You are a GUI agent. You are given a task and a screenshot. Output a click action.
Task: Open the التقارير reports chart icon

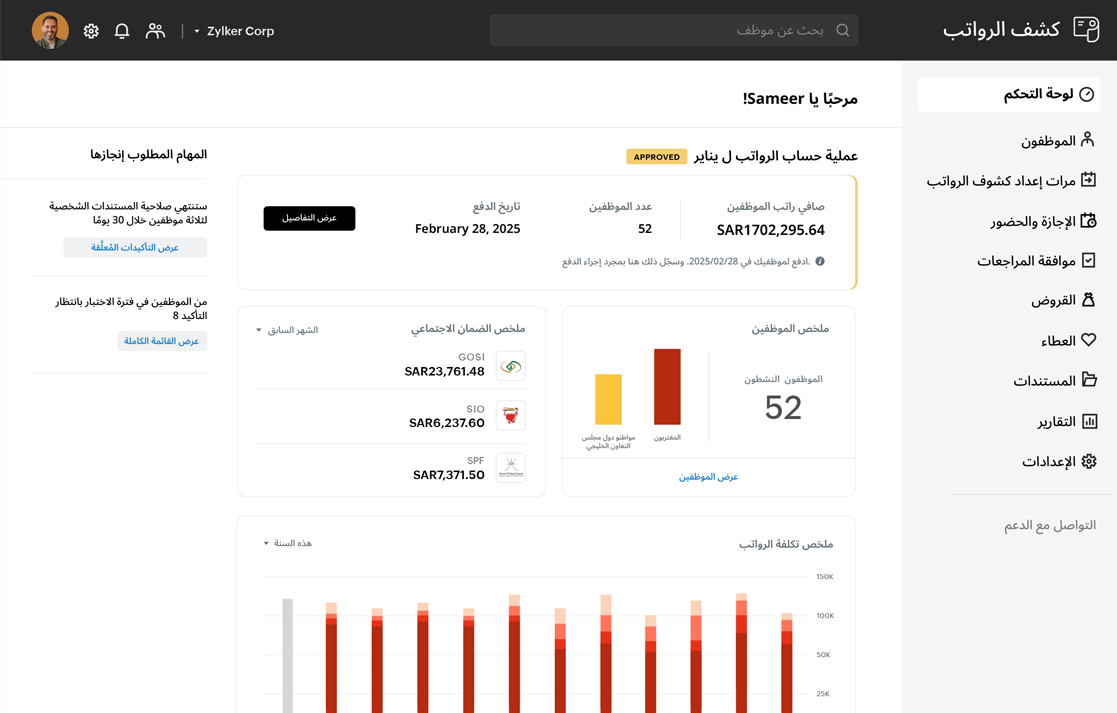(x=1090, y=419)
